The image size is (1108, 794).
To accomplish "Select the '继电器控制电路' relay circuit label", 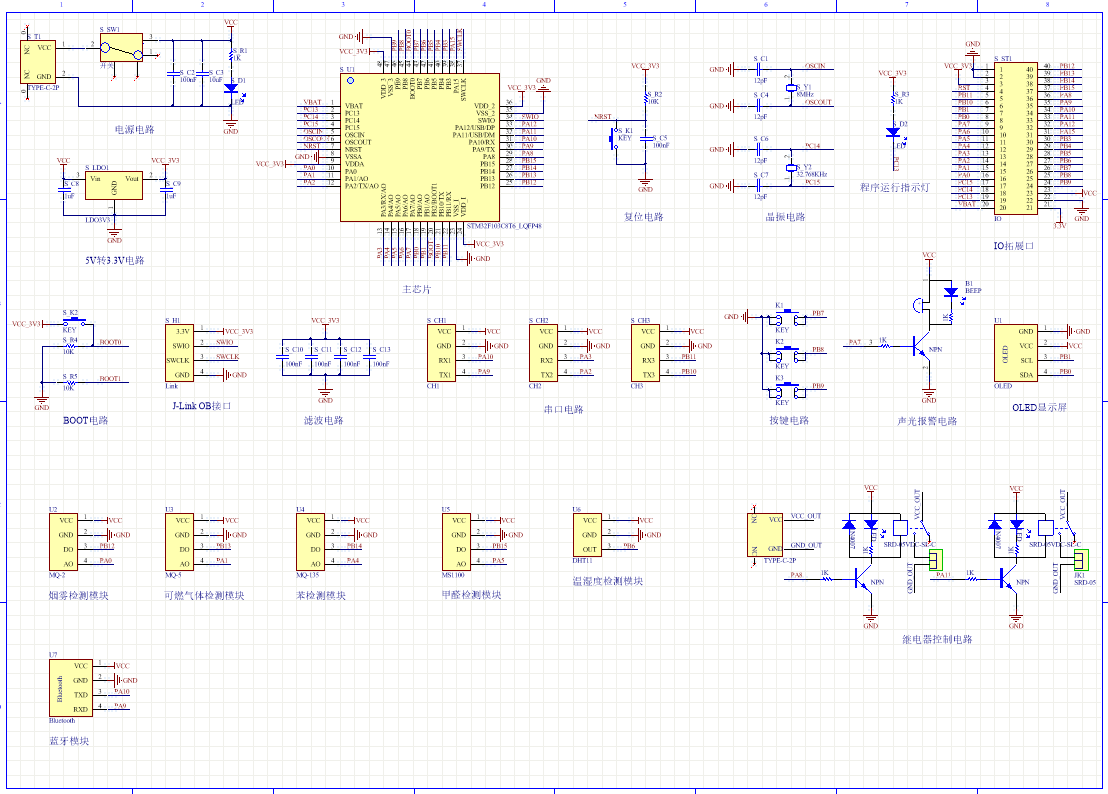I will point(936,639).
